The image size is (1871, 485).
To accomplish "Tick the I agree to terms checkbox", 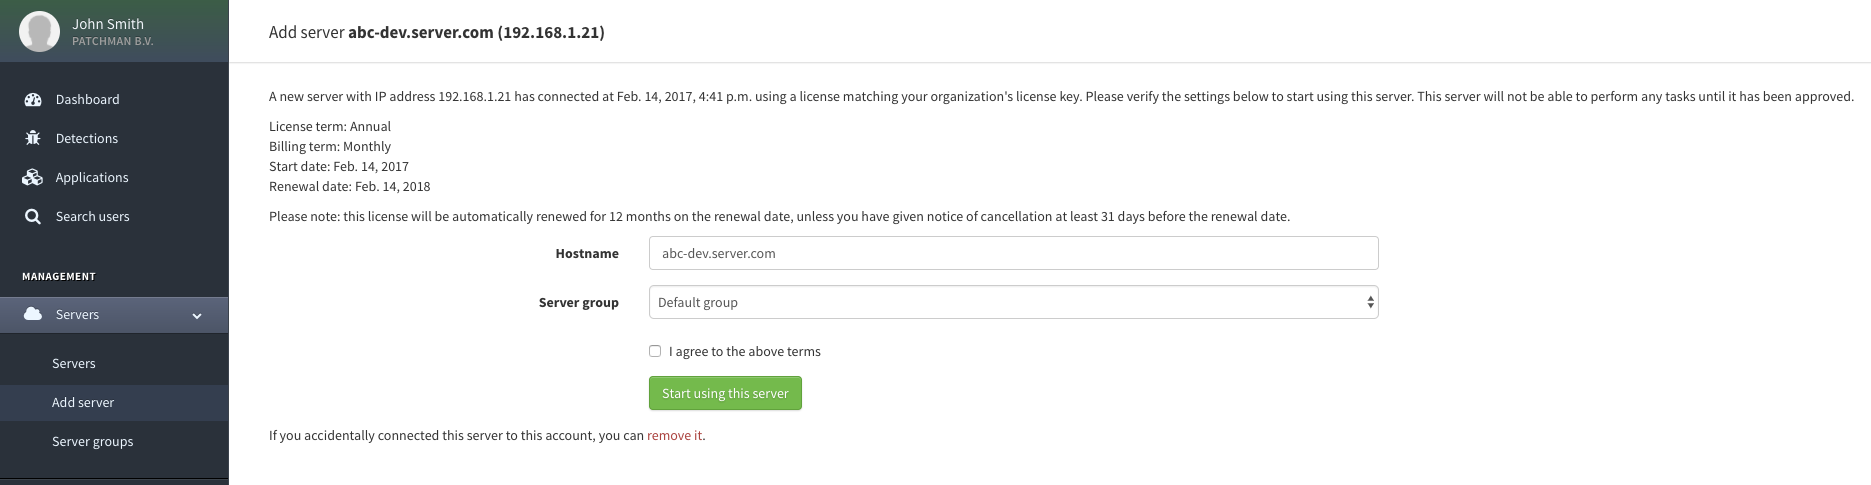I will pos(655,351).
